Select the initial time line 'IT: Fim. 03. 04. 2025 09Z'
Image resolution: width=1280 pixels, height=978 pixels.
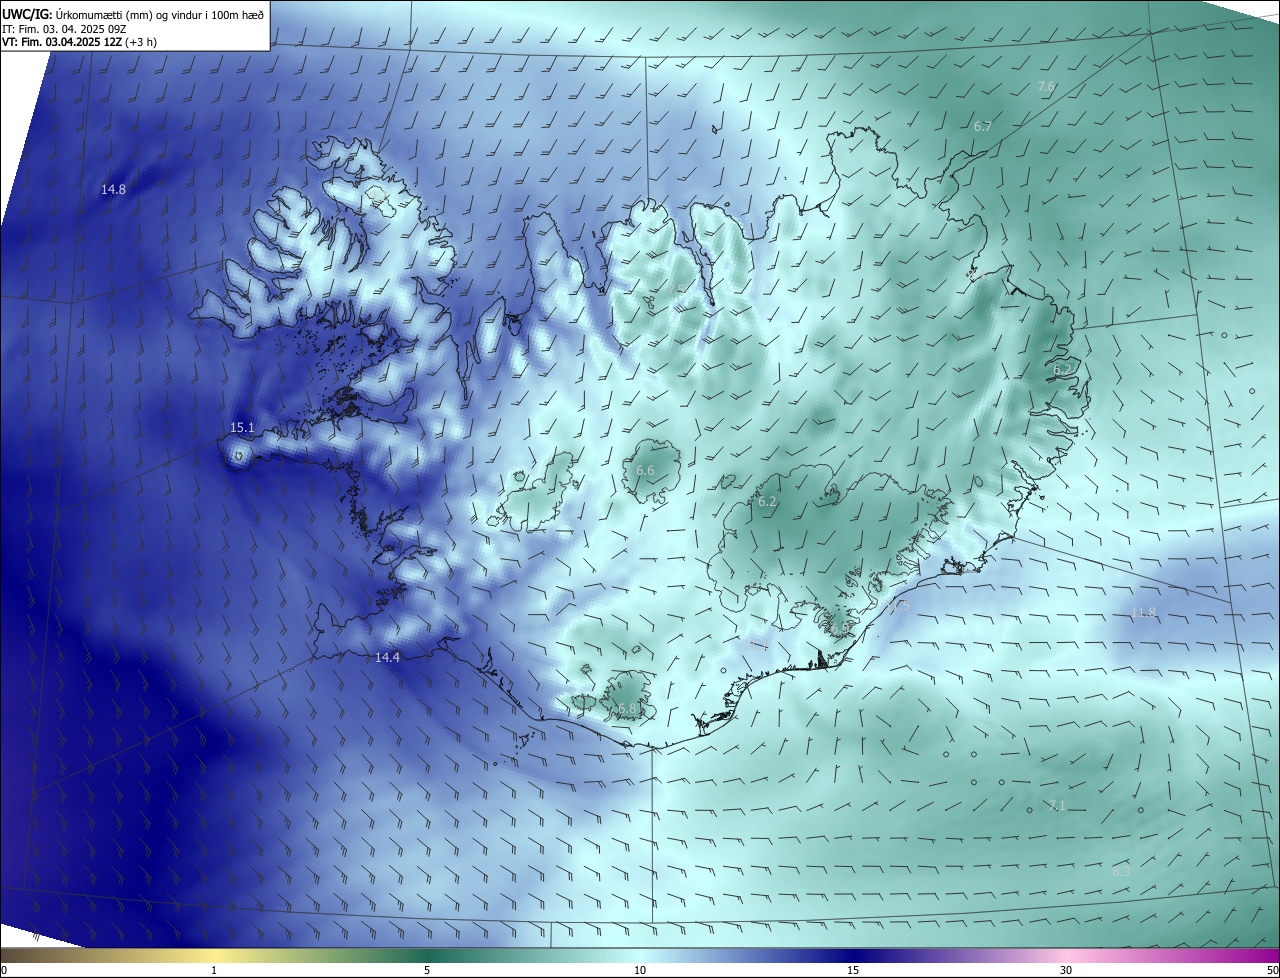point(66,29)
